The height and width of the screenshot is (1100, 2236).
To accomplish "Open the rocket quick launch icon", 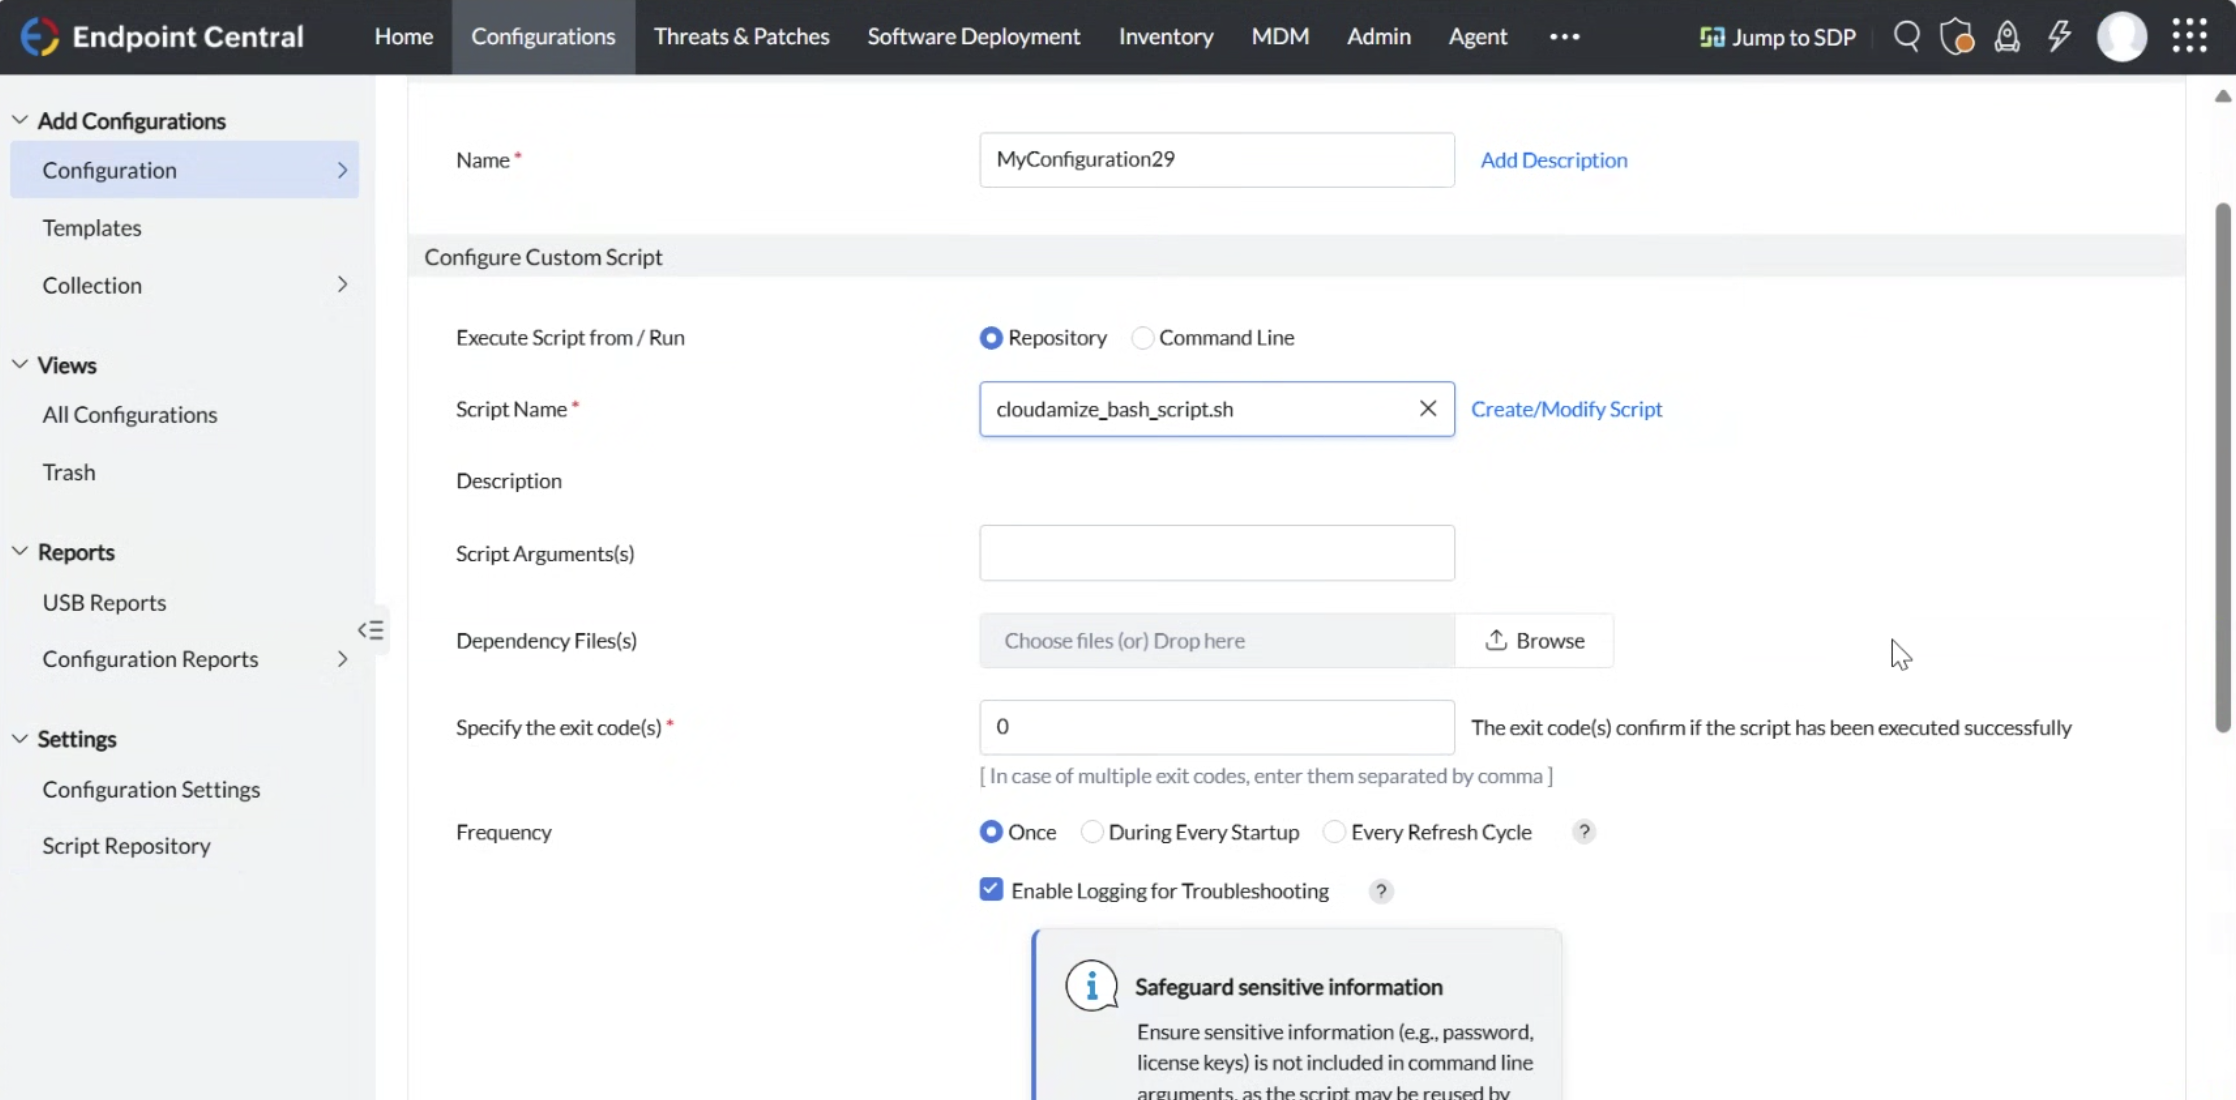I will coord(2006,37).
